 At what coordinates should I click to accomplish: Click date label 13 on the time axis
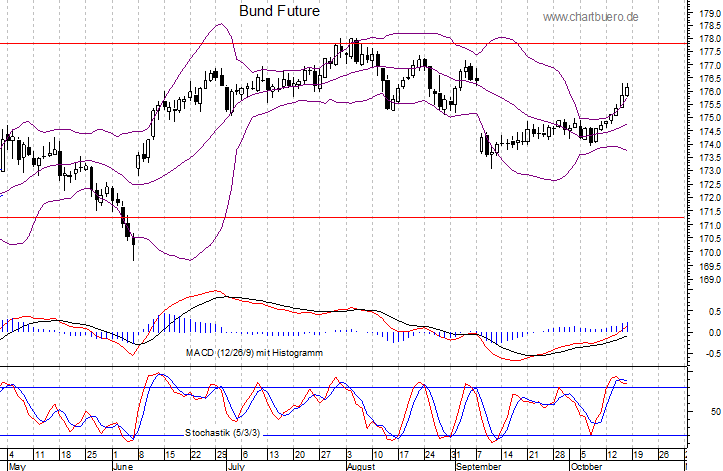(274, 455)
